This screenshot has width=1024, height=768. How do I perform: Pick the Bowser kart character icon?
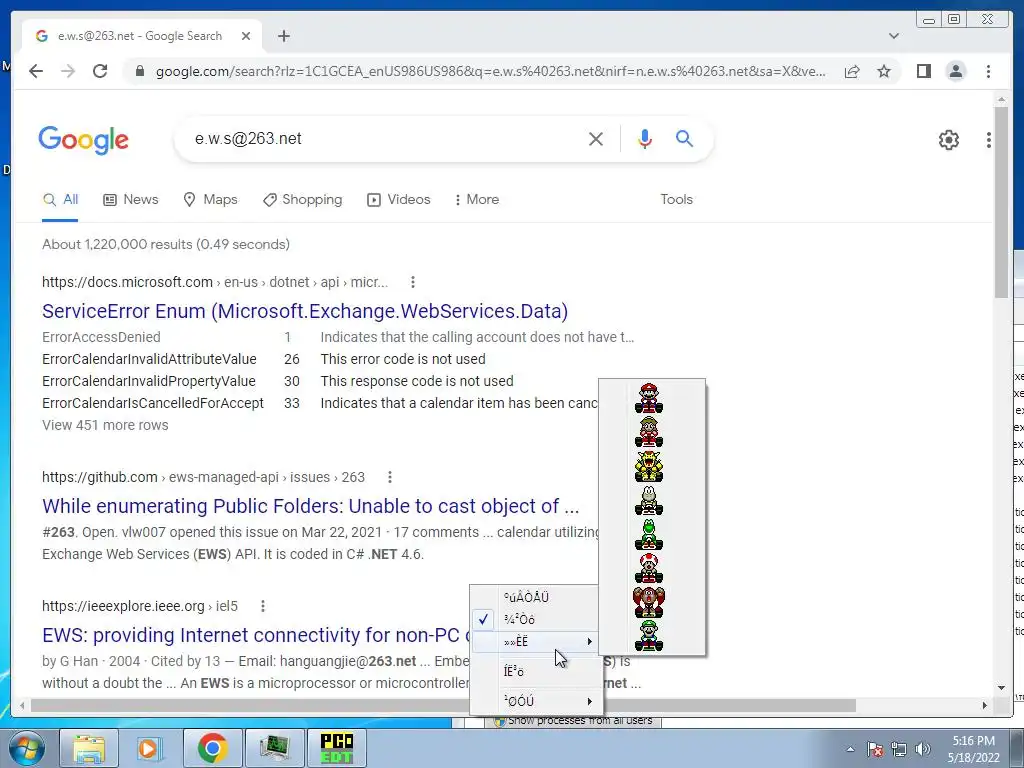(x=648, y=466)
